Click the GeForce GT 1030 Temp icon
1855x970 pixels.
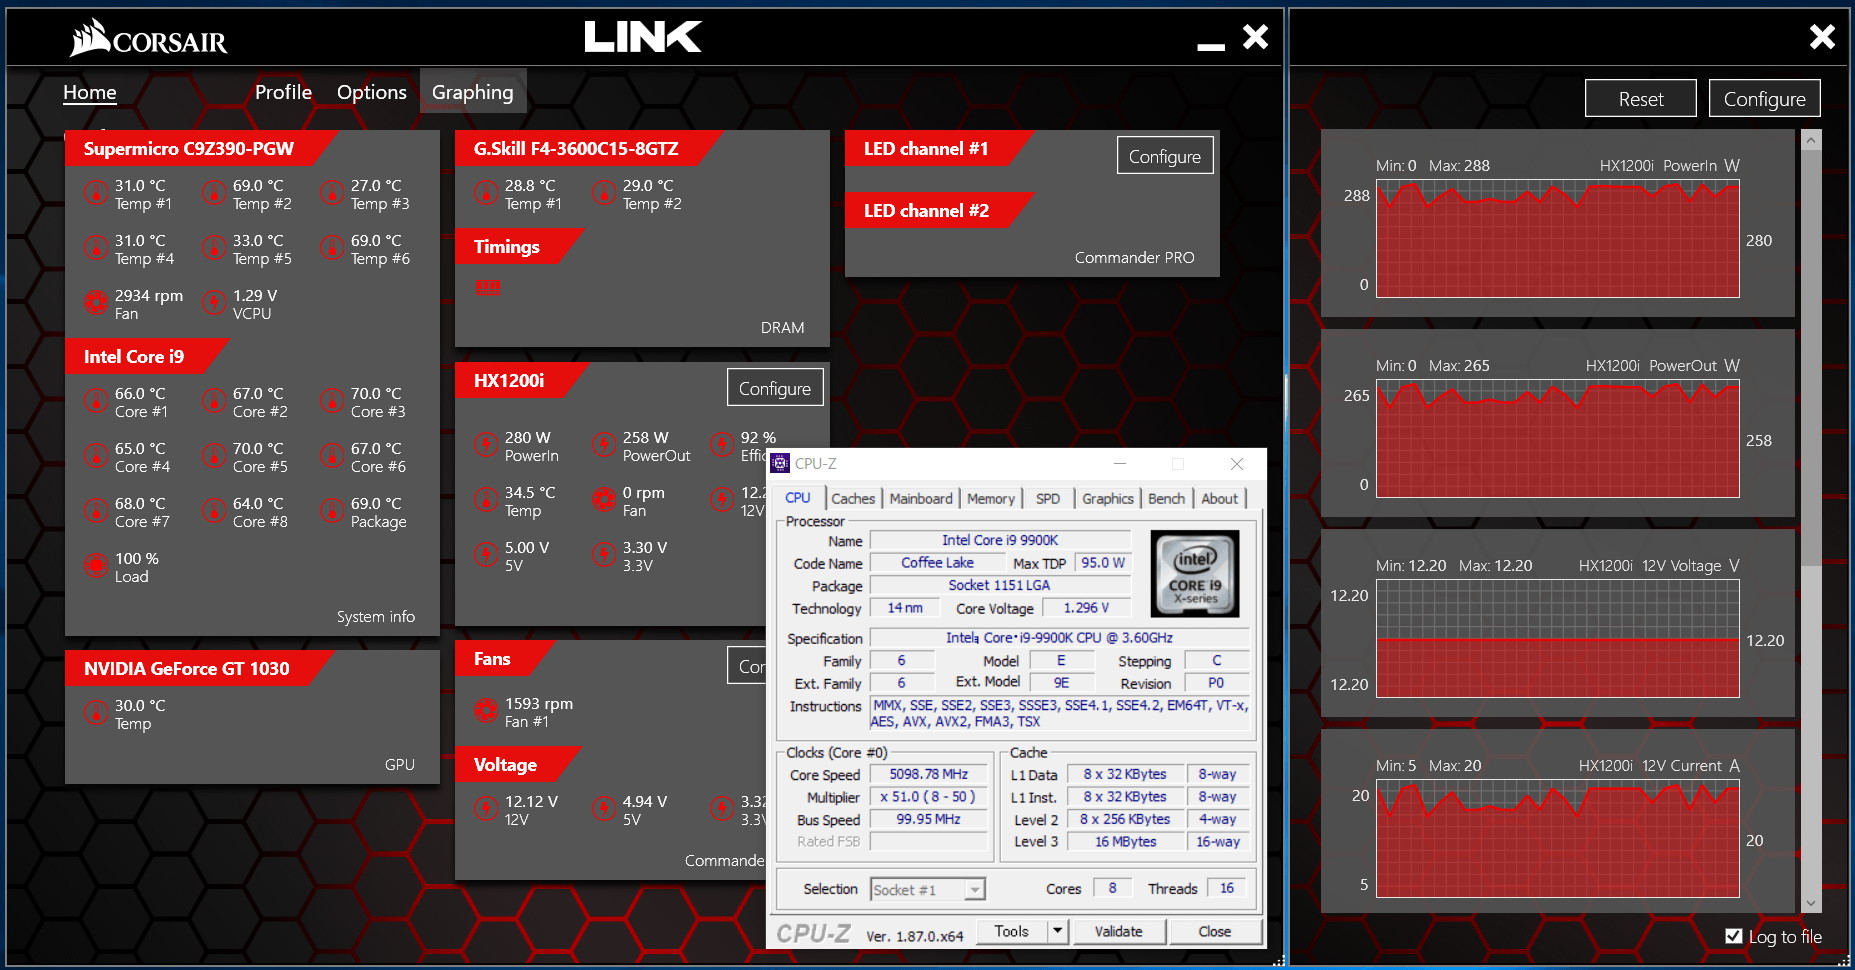click(x=96, y=712)
